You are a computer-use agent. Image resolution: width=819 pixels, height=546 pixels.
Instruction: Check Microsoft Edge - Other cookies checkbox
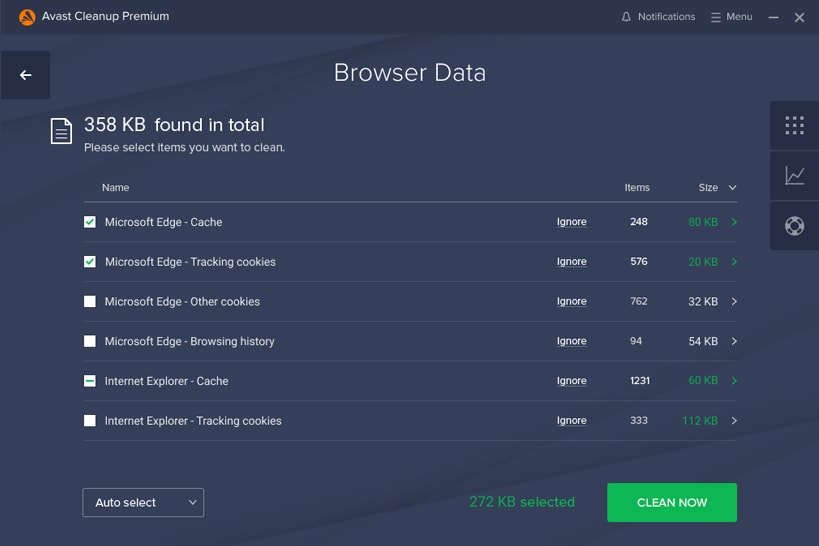[90, 301]
